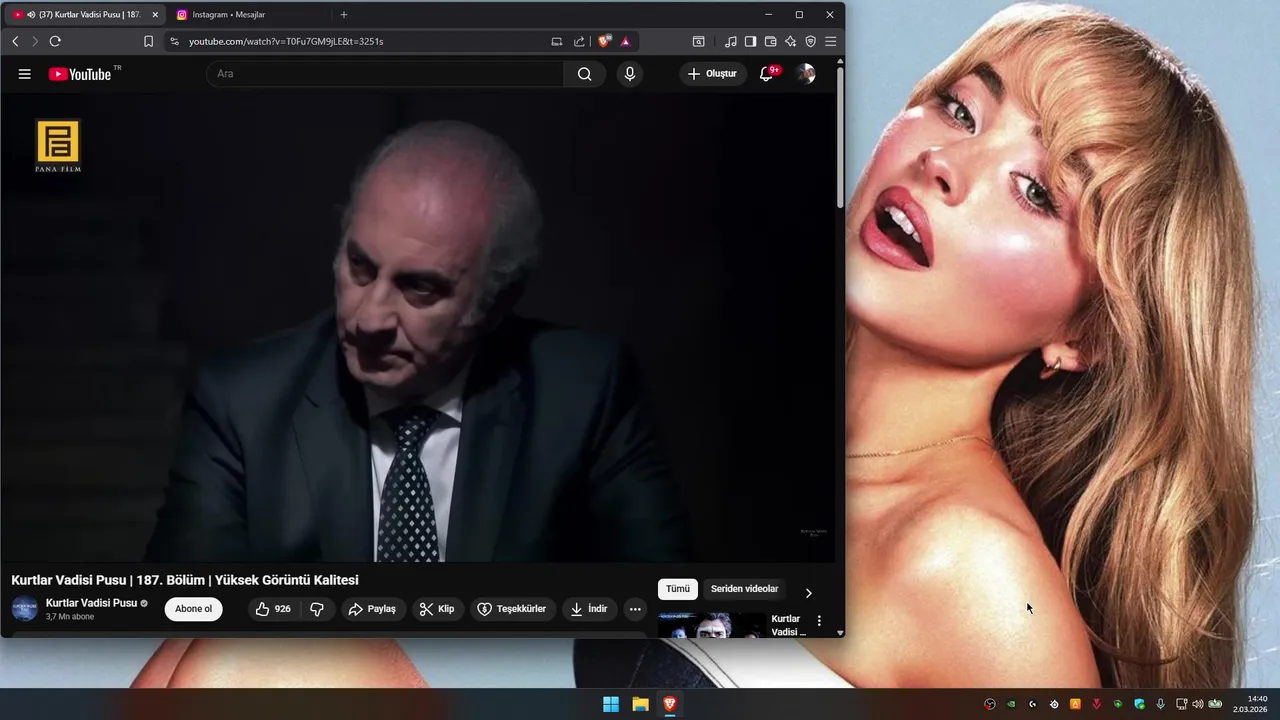Open Brave Shields lion icon
Viewport: 1280px width, 720px height.
pos(604,42)
